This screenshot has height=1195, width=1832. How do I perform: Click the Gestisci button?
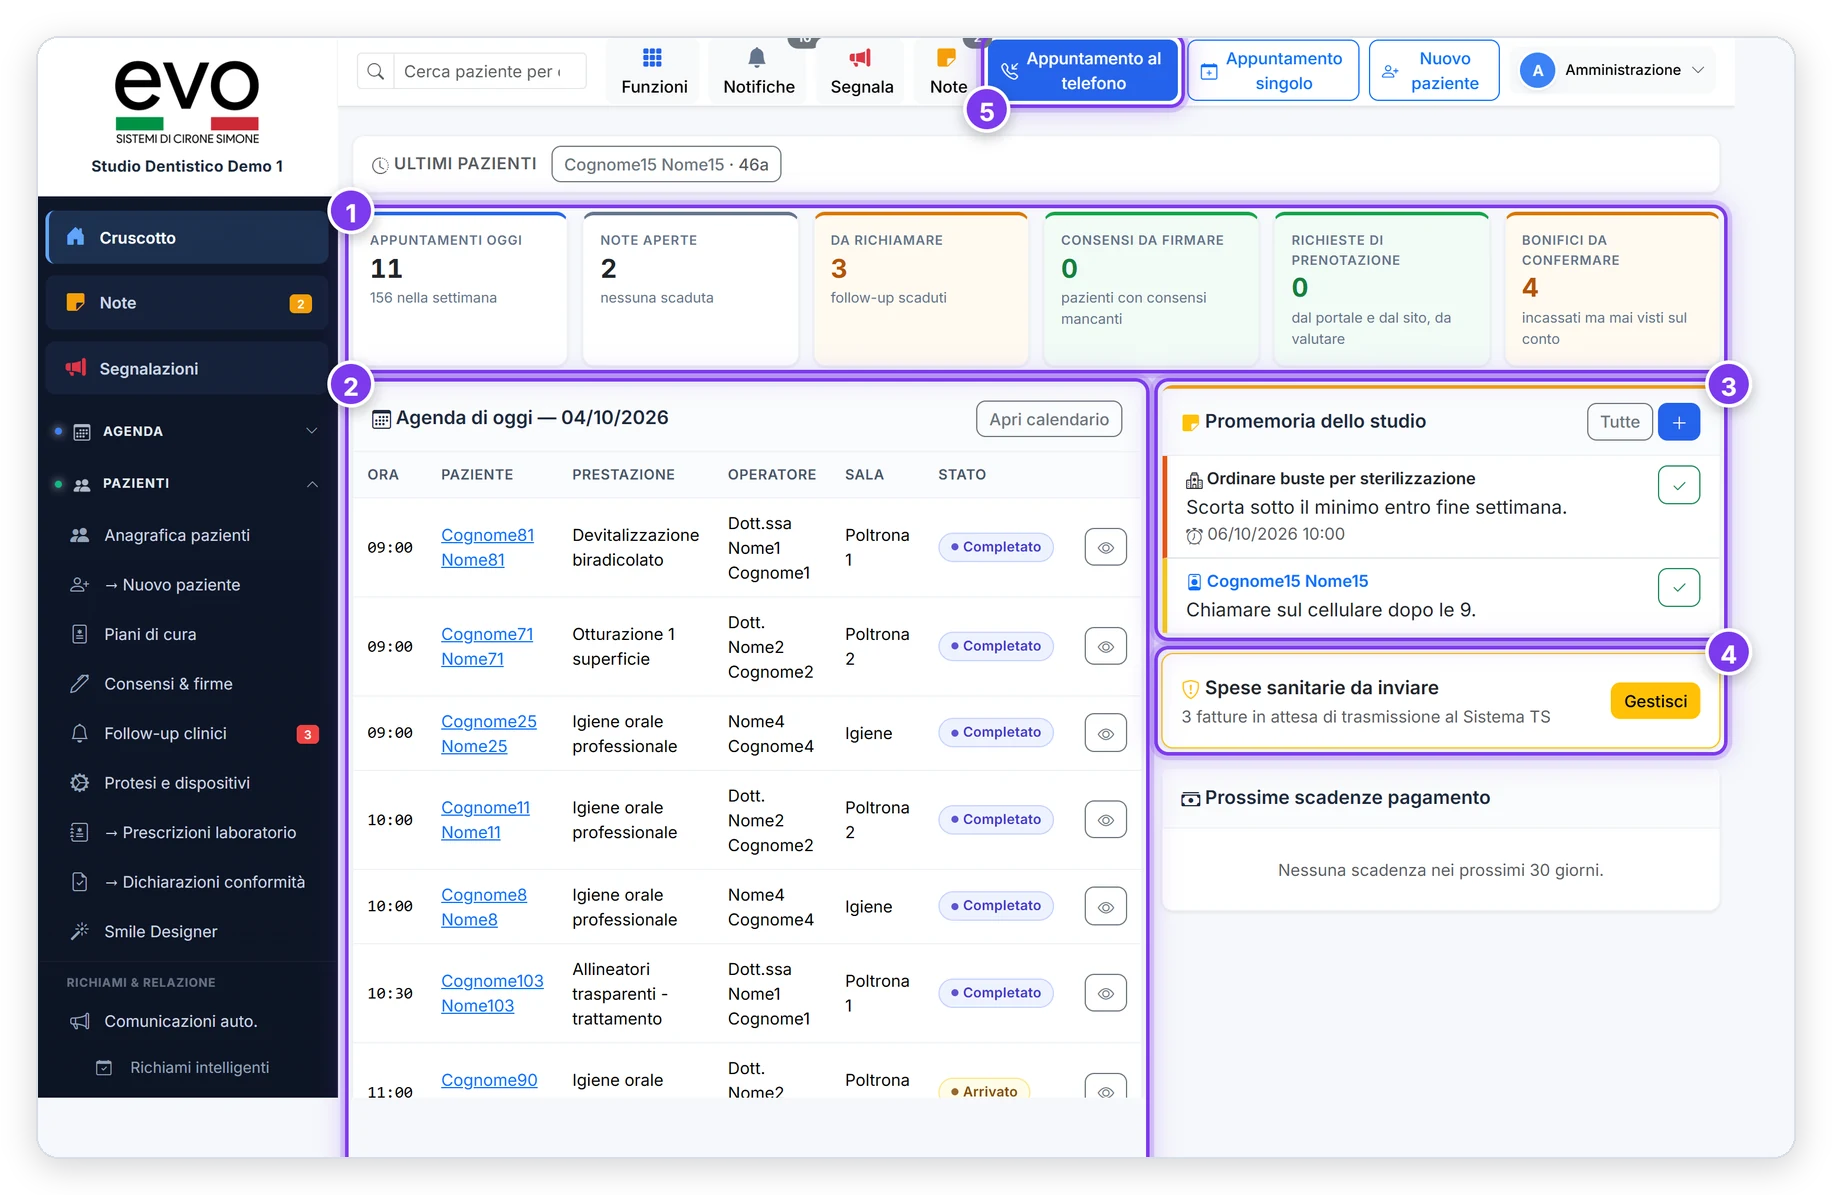coord(1655,701)
